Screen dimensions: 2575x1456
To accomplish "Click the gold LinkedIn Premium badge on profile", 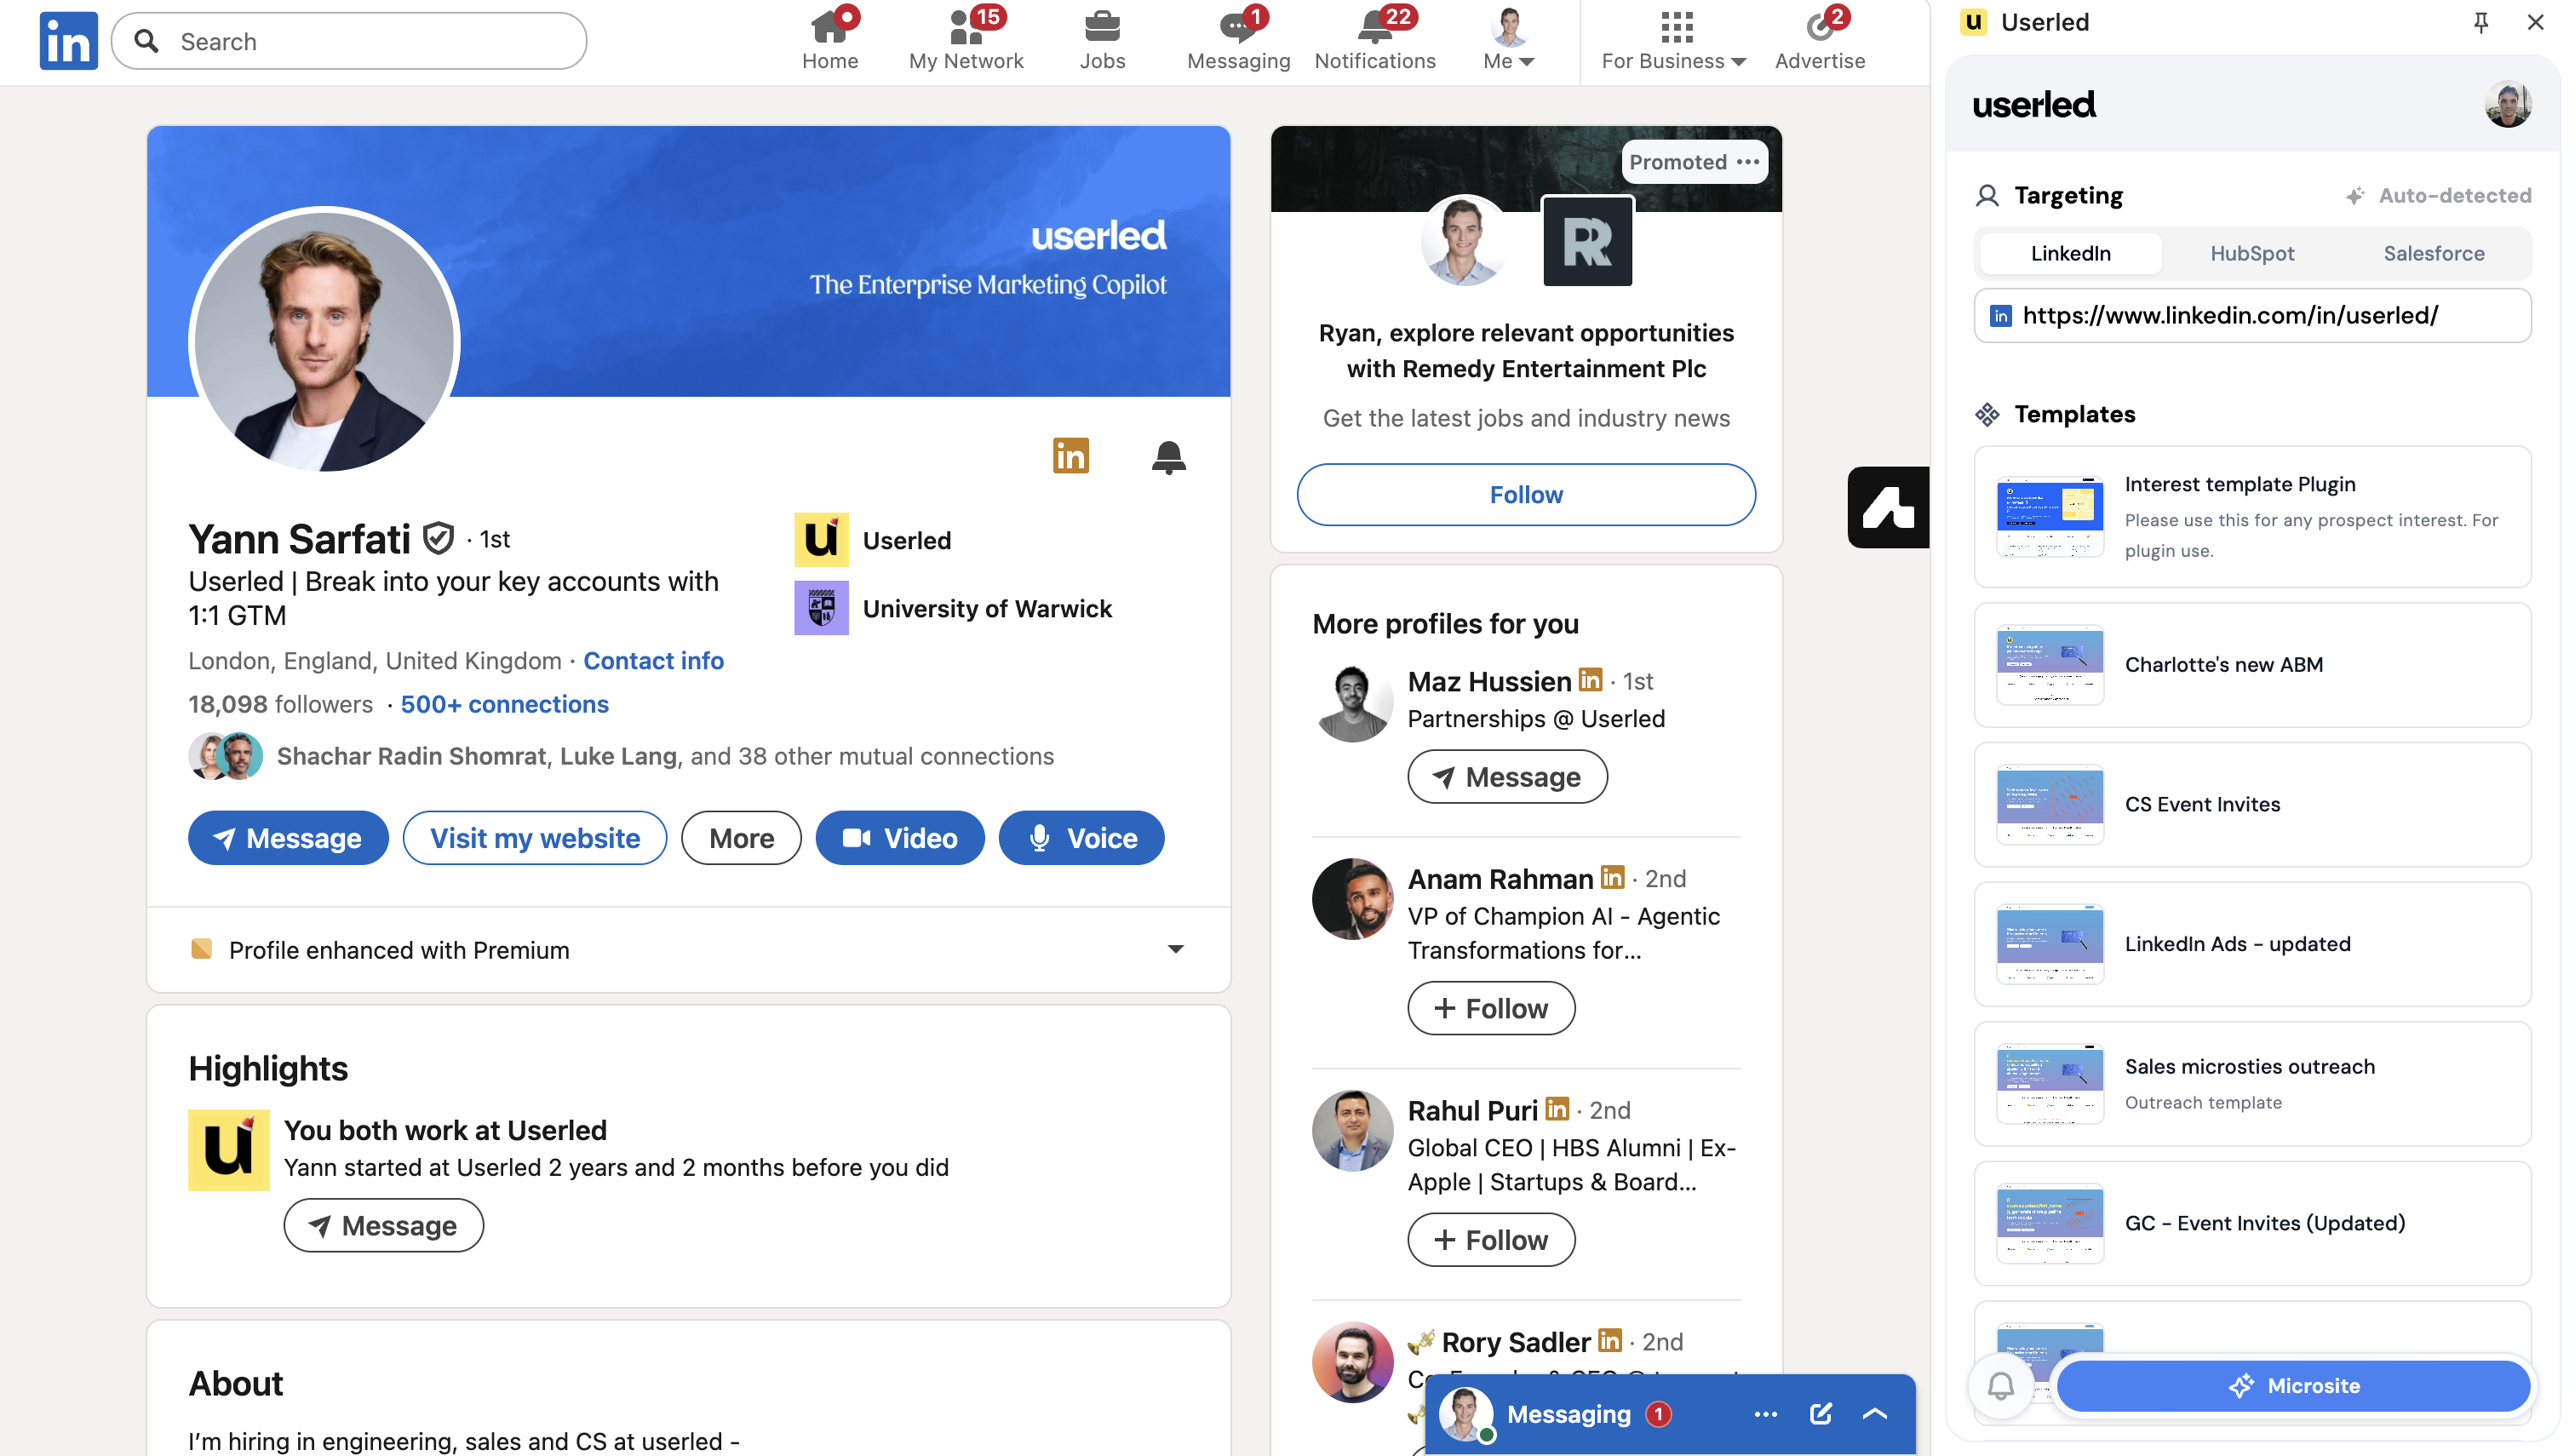I will [x=1070, y=456].
